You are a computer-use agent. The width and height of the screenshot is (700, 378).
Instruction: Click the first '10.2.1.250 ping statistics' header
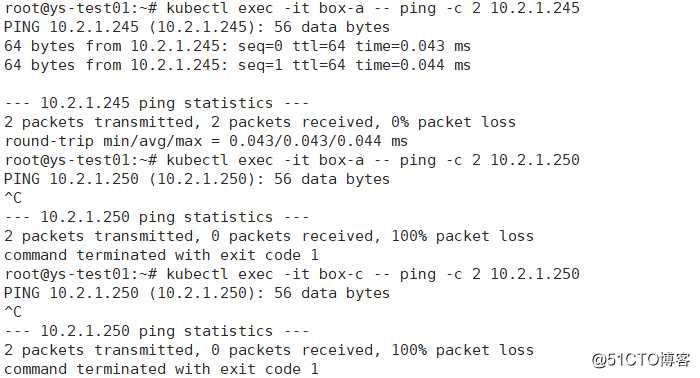[156, 217]
